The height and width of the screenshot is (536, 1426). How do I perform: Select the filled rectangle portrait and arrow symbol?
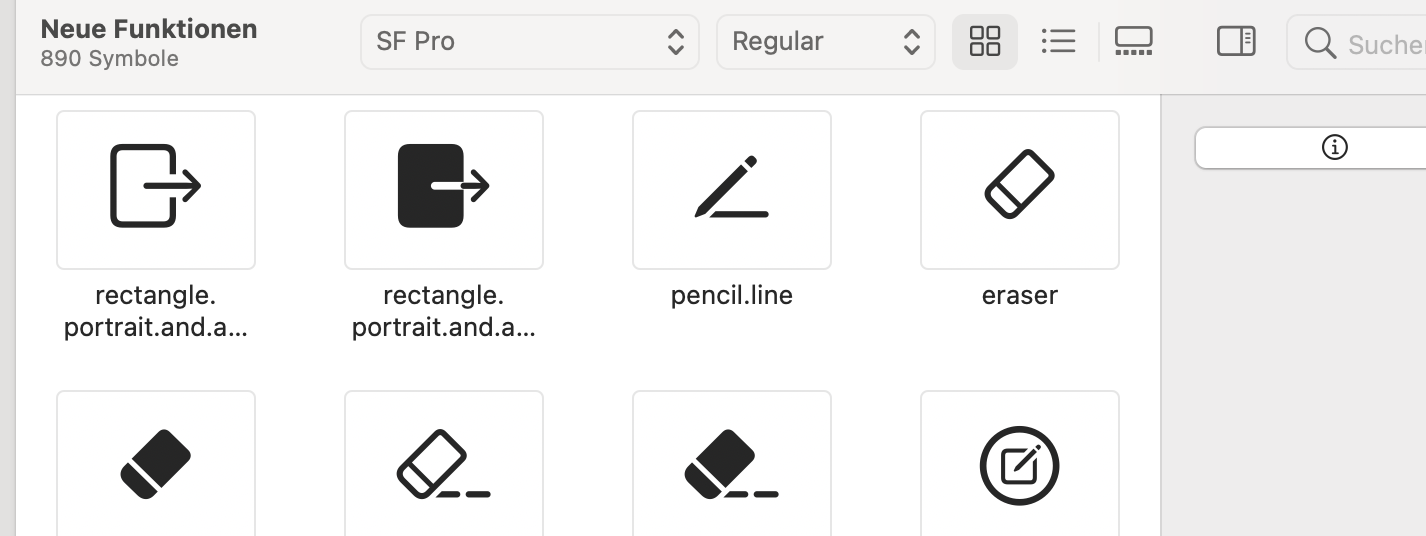[444, 189]
